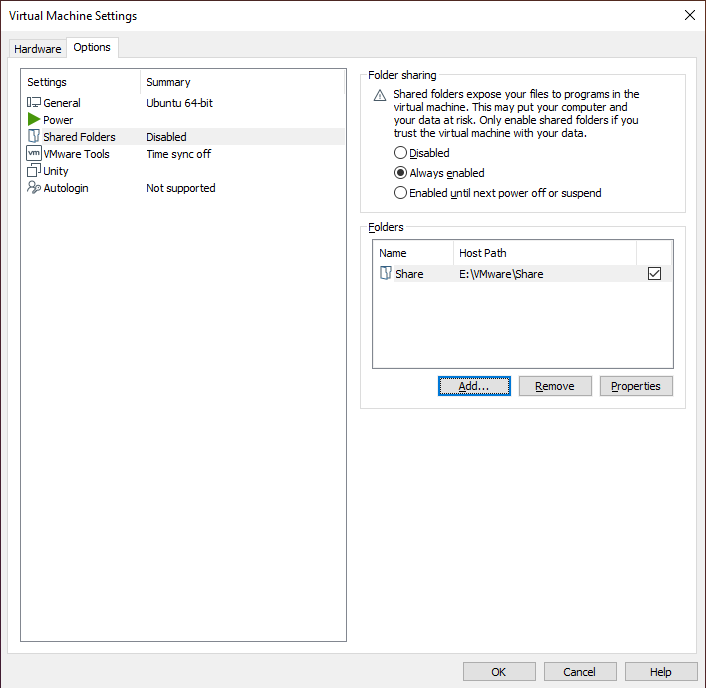Select the VMware Tools settings row
This screenshot has width=706, height=688.
[185, 154]
